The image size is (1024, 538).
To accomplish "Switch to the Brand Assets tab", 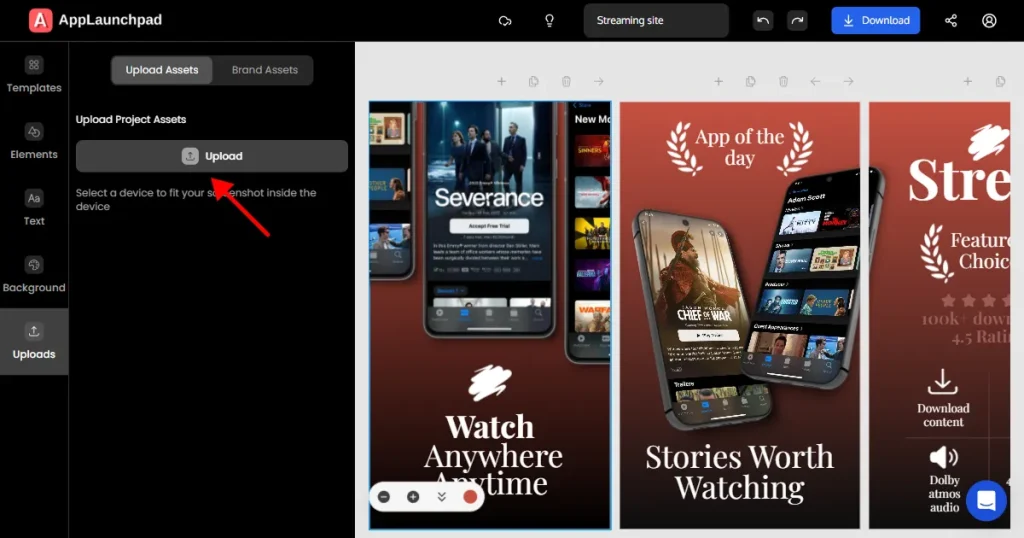I will coord(264,70).
